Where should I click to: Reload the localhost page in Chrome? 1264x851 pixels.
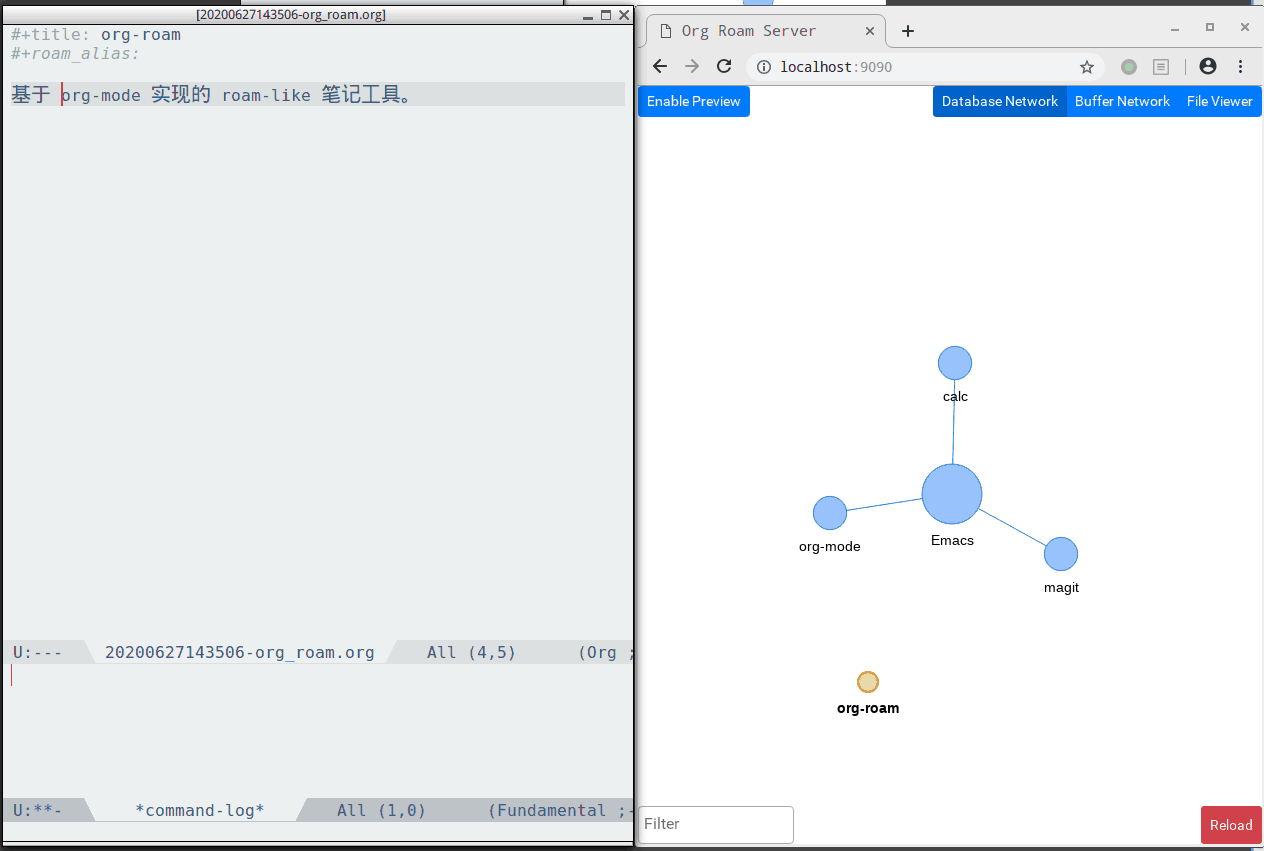pos(724,67)
